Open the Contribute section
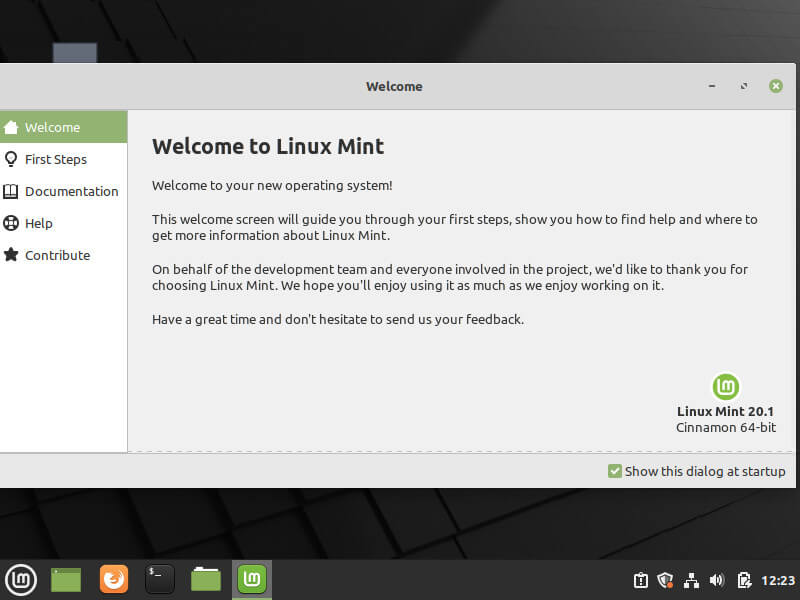 (55, 255)
